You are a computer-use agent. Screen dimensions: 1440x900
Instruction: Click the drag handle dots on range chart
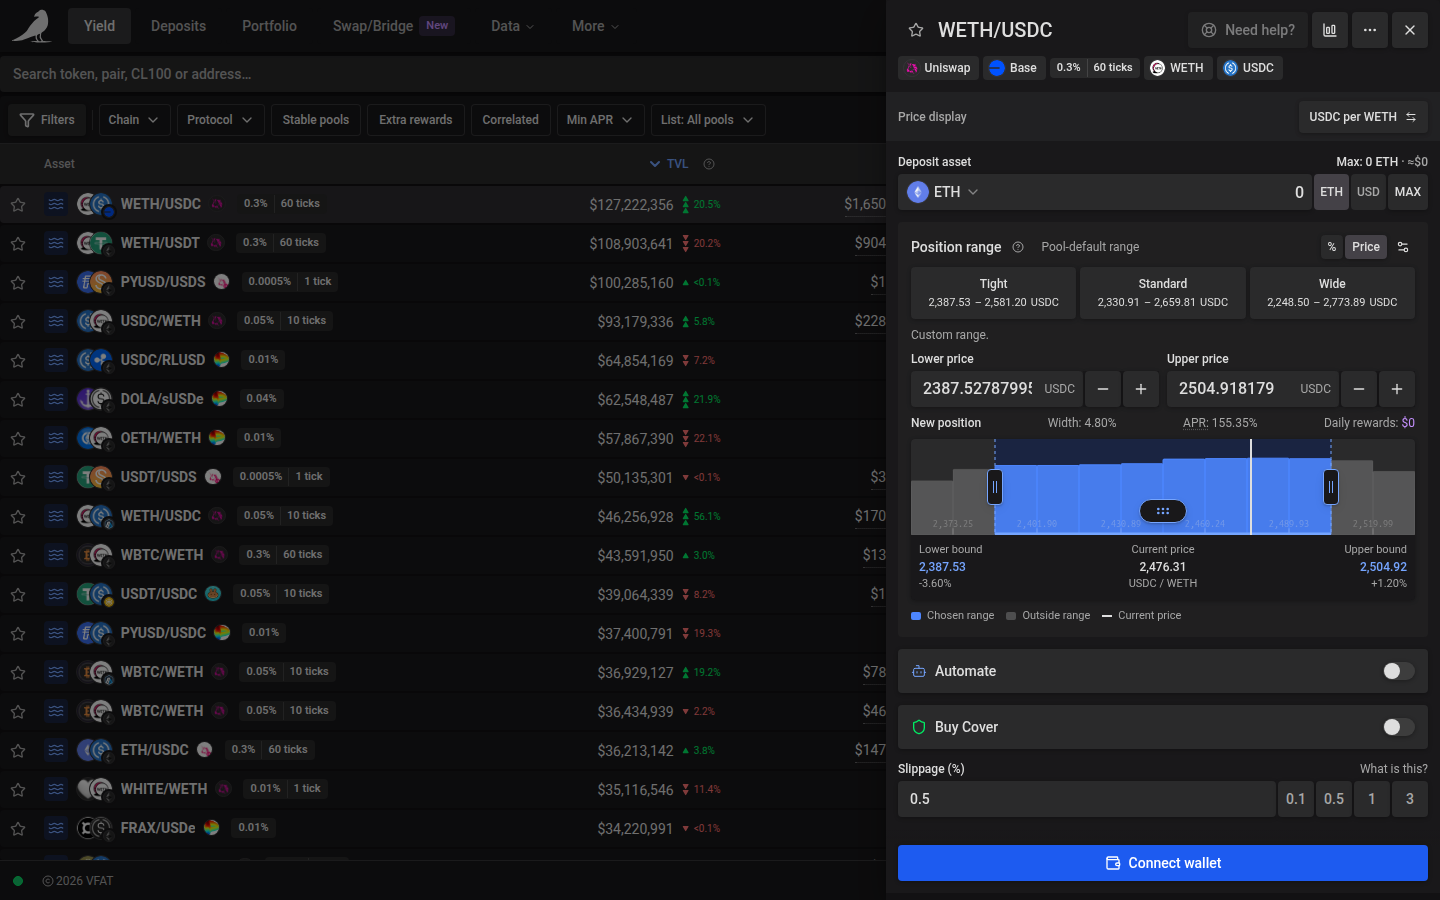coord(1162,511)
